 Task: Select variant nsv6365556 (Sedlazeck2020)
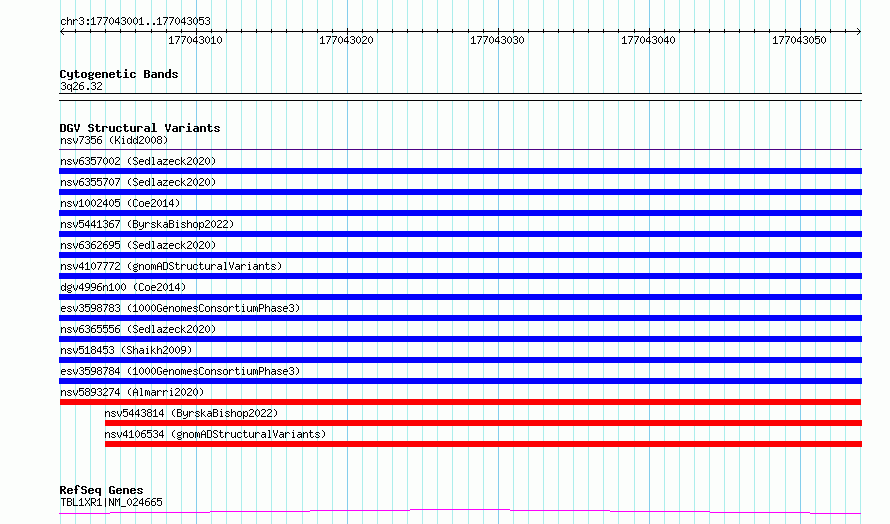(x=138, y=329)
